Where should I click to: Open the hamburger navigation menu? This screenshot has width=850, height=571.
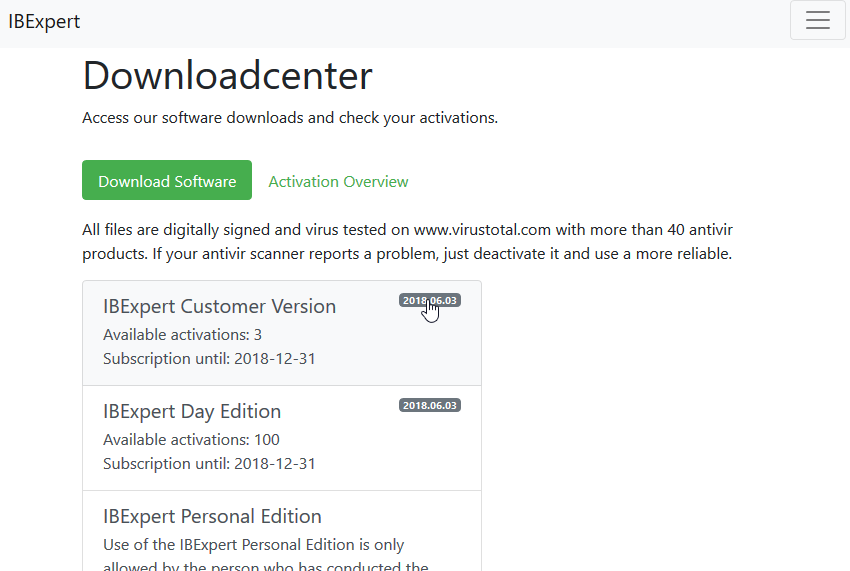(817, 20)
